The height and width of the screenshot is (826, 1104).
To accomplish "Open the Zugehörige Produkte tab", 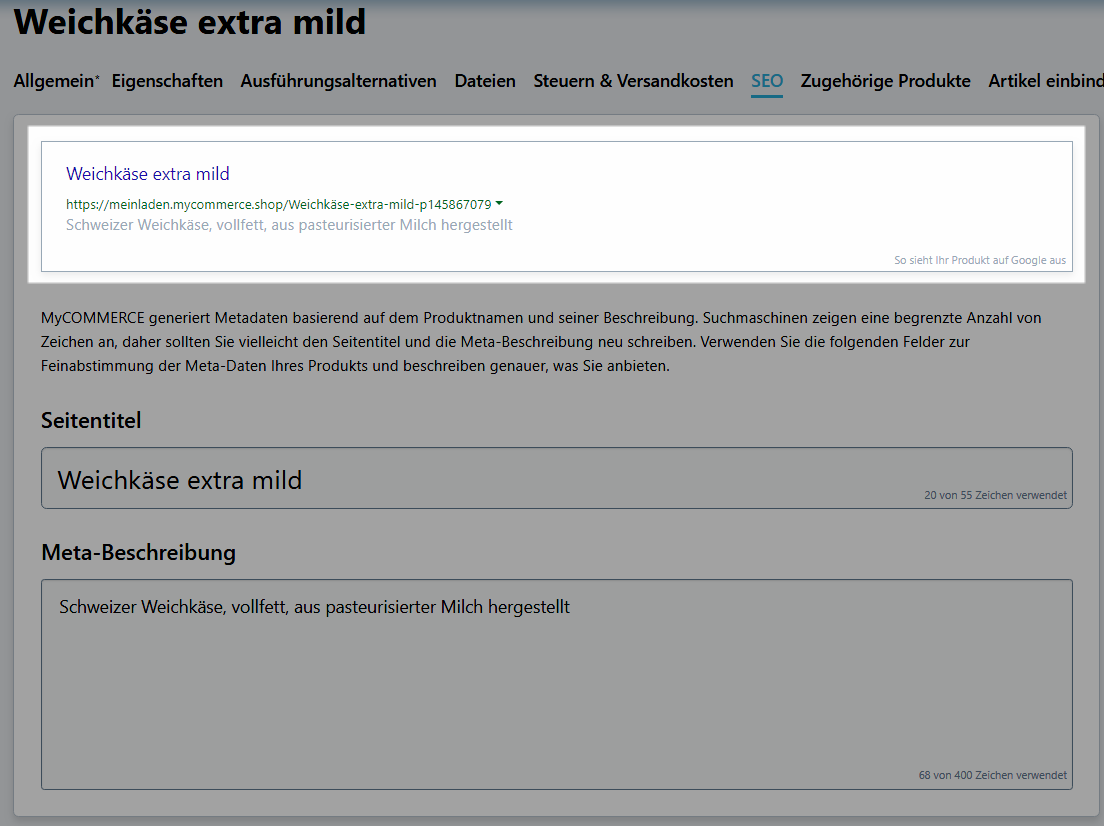I will [x=885, y=81].
